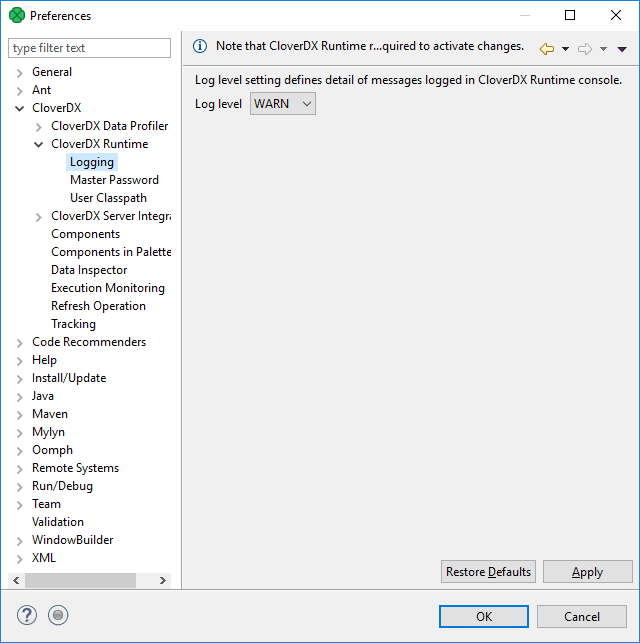Expand the XML tree node
Viewport: 640px width, 643px height.
(x=20, y=559)
